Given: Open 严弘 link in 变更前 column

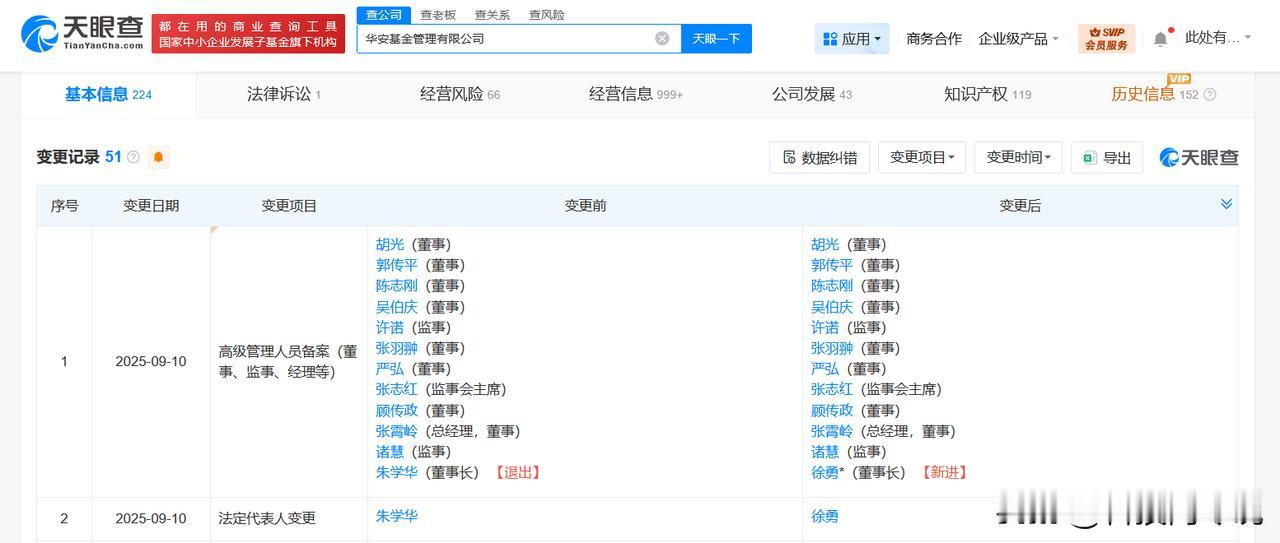Looking at the screenshot, I should 391,369.
